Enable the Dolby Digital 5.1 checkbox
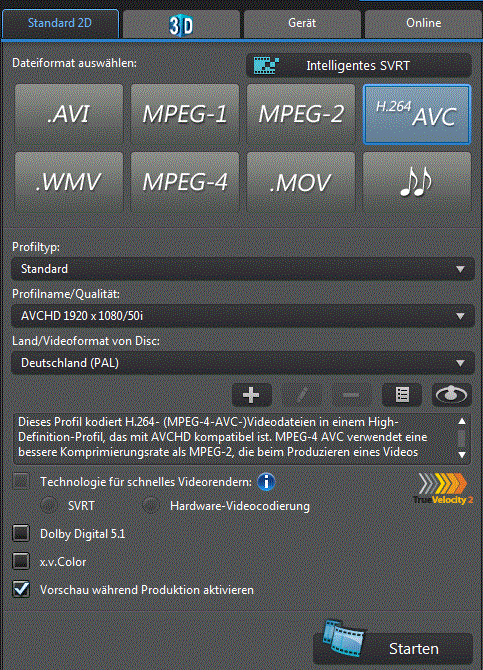Screen dimensions: 483x670 coord(21,533)
